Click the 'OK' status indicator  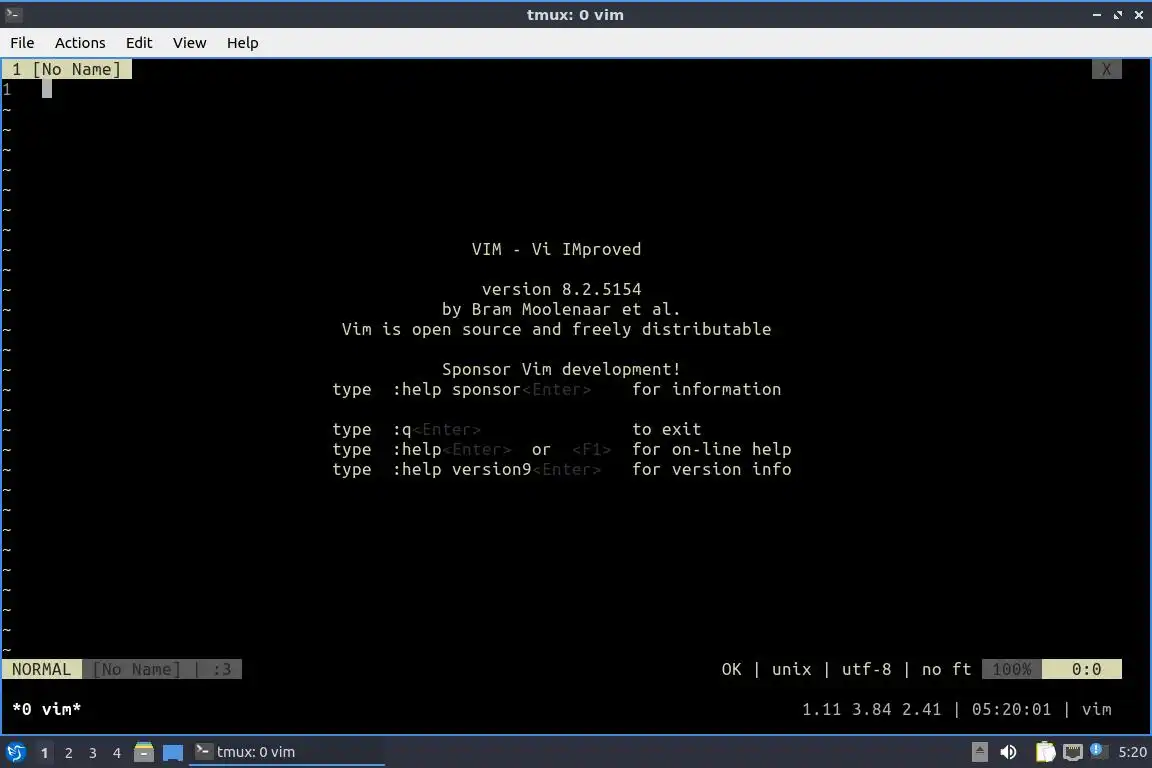(x=731, y=669)
